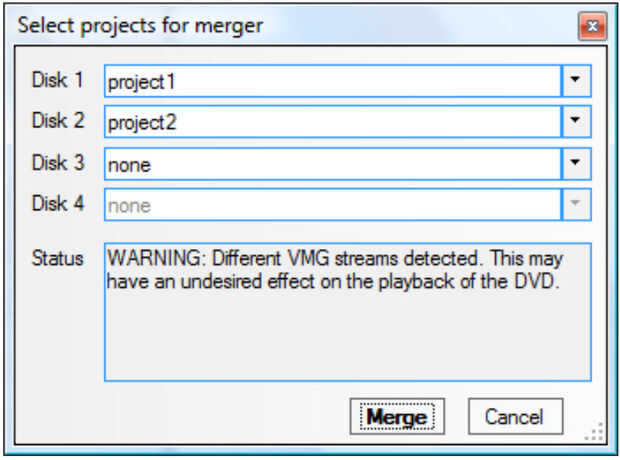Click the greyed-out Disk 4 dropdown arrow
This screenshot has width=620, height=460.
coord(575,203)
